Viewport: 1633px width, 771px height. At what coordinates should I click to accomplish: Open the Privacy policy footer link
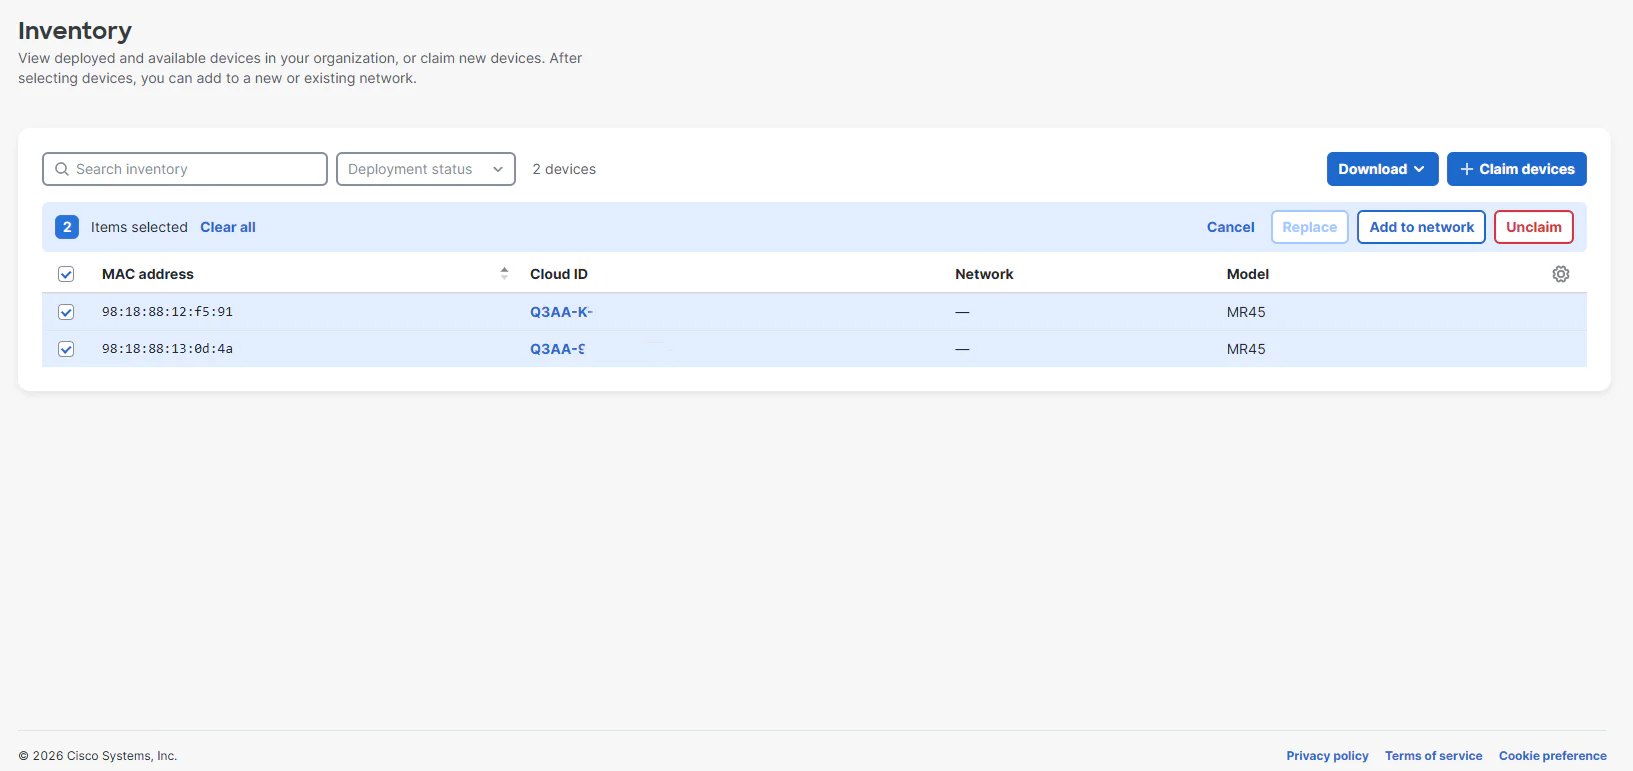pos(1327,756)
